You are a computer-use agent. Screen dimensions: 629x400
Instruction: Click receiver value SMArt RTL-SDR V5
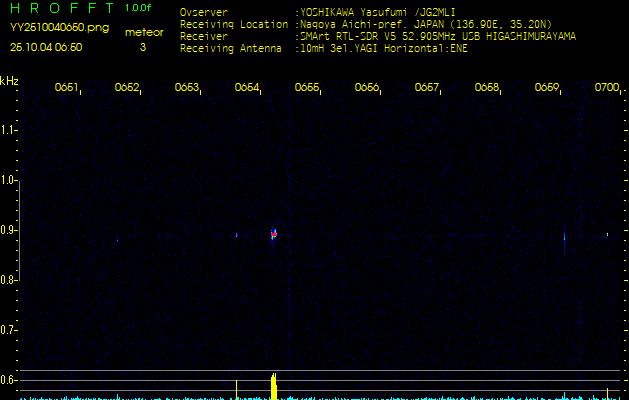[348, 37]
